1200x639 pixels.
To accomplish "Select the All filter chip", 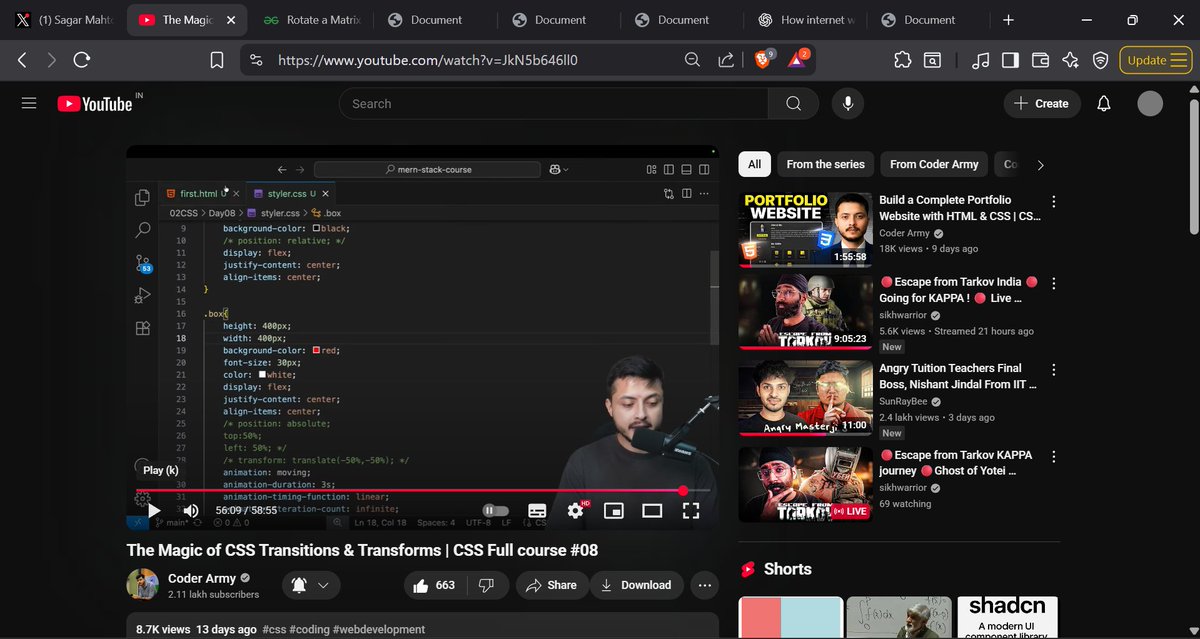I will (754, 164).
